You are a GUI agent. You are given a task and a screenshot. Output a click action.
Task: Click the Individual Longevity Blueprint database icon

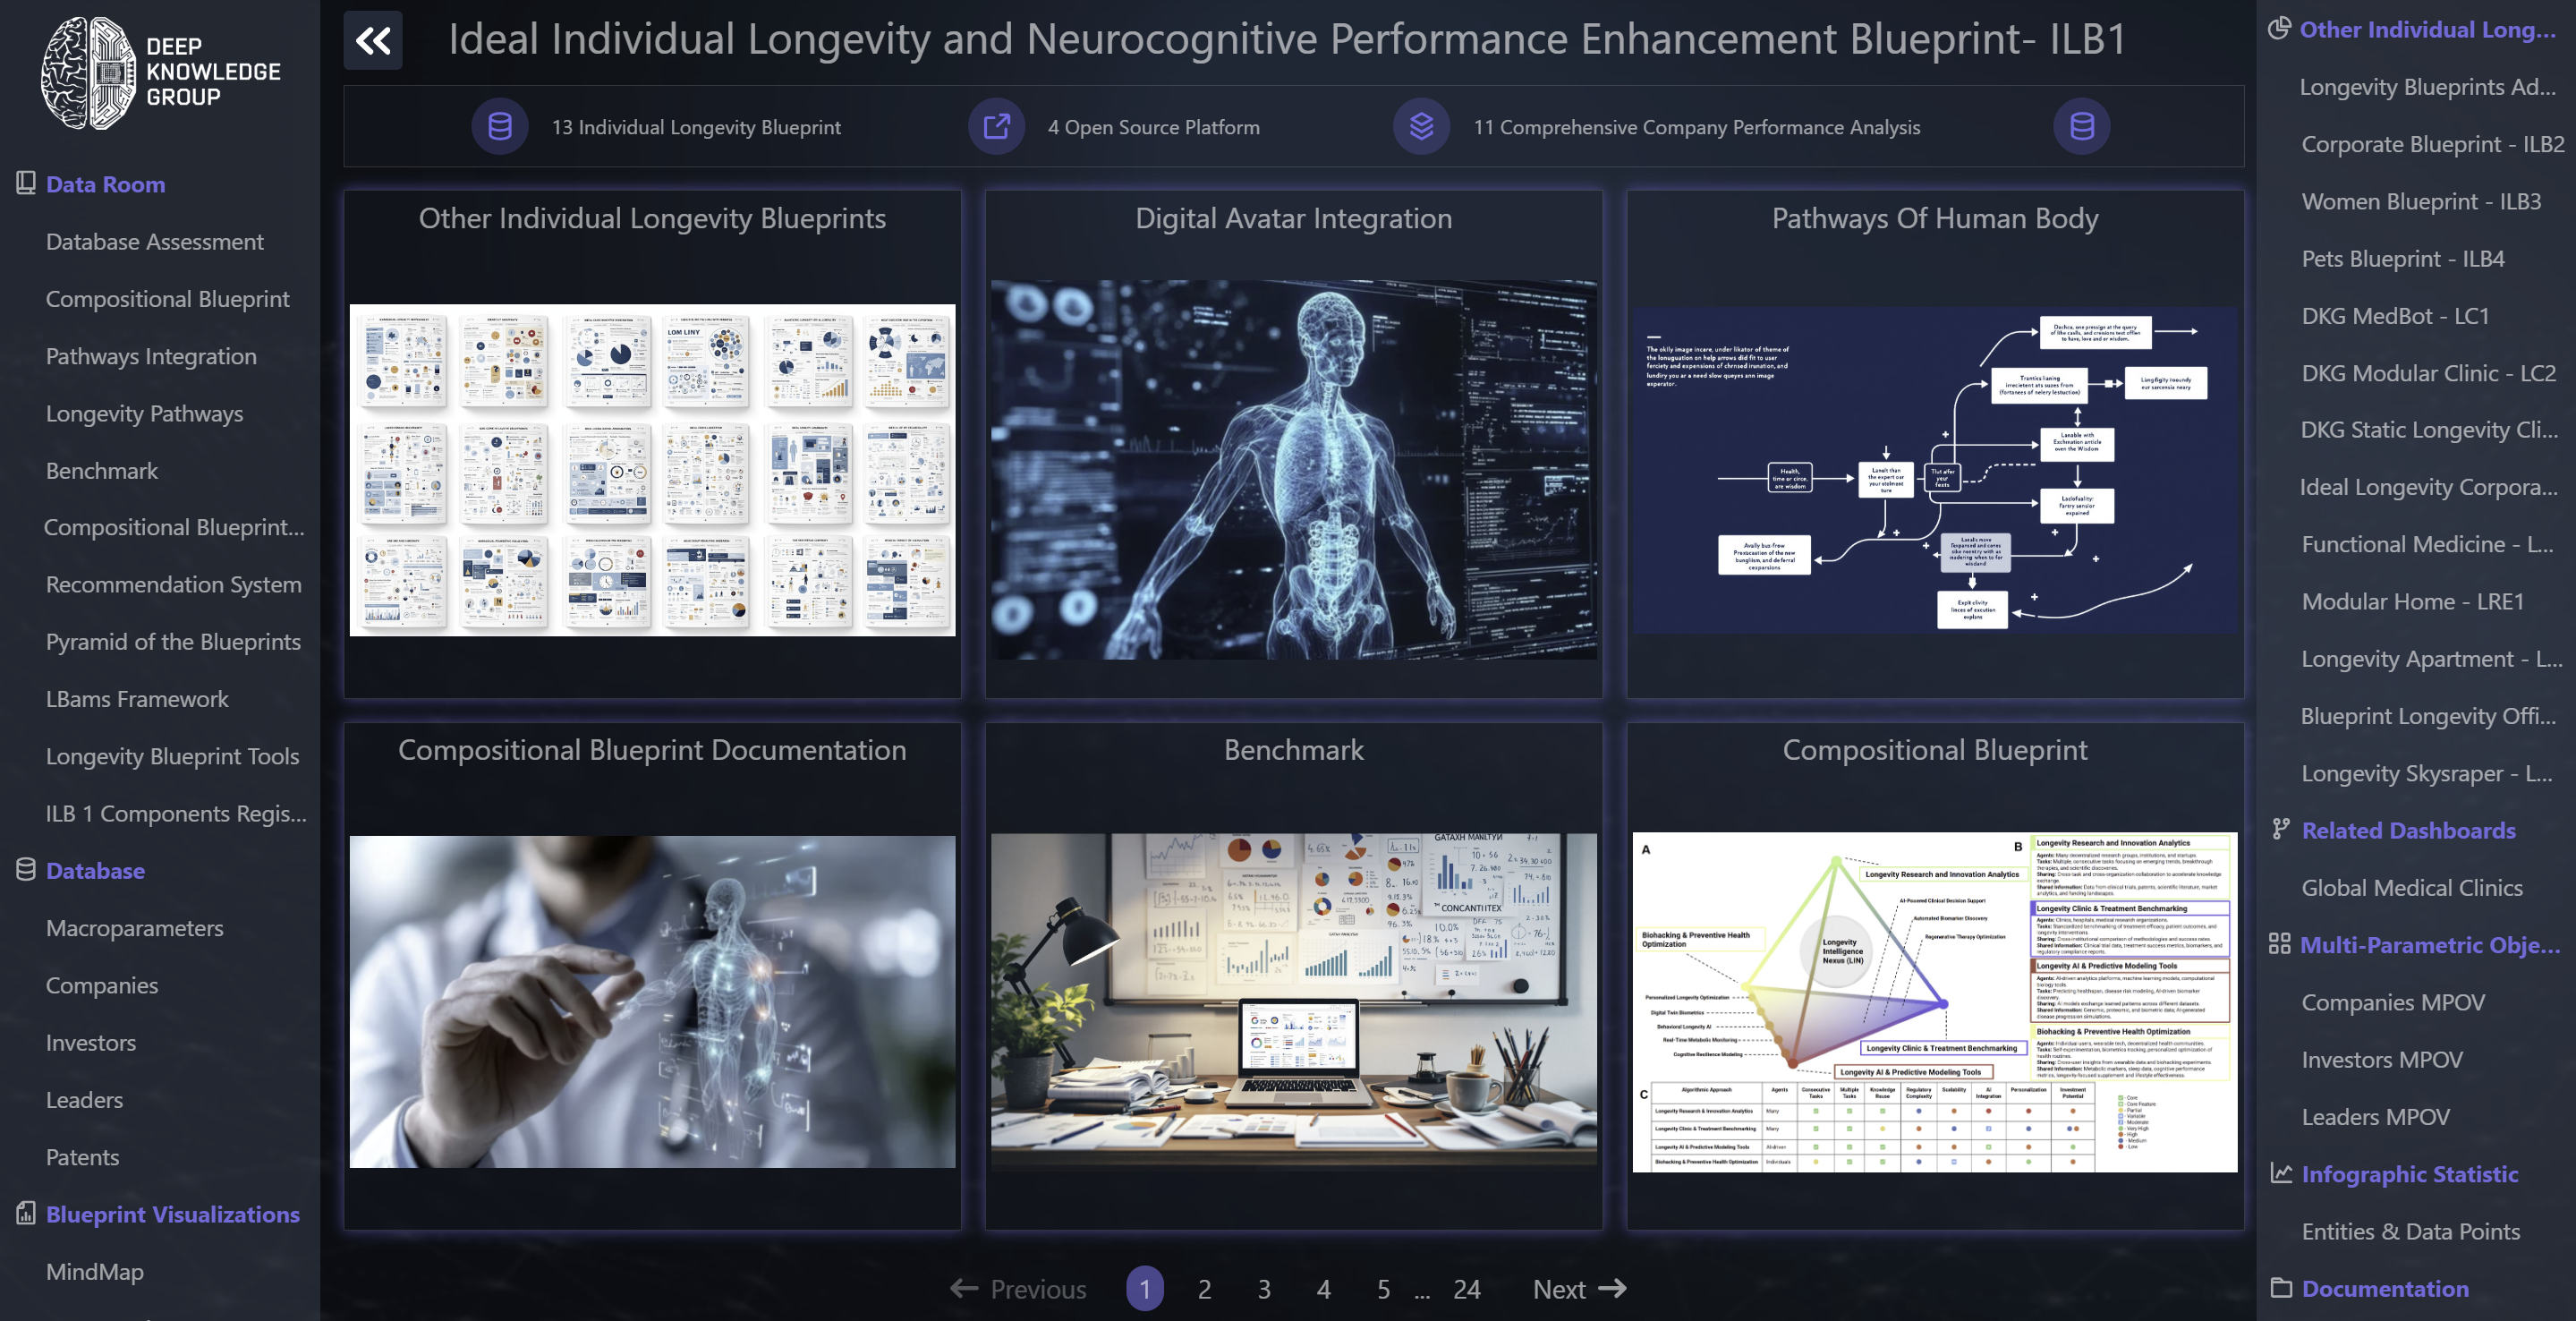click(499, 127)
